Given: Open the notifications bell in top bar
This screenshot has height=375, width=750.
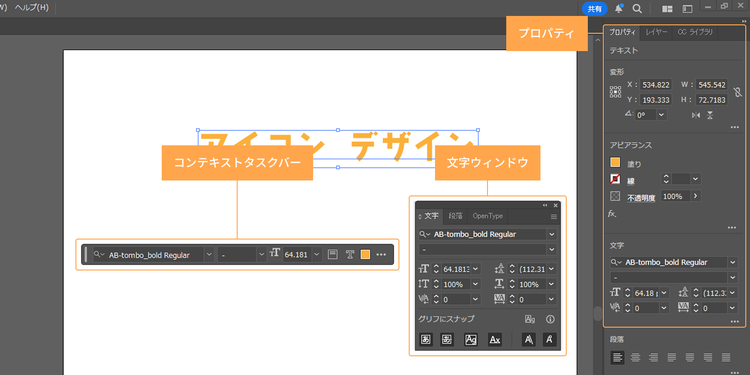Looking at the screenshot, I should click(619, 8).
